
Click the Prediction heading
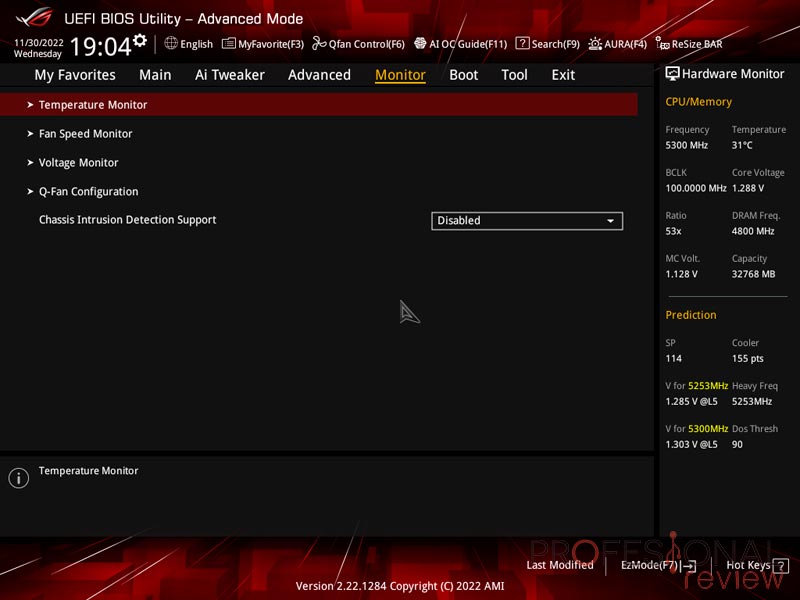pyautogui.click(x=691, y=315)
